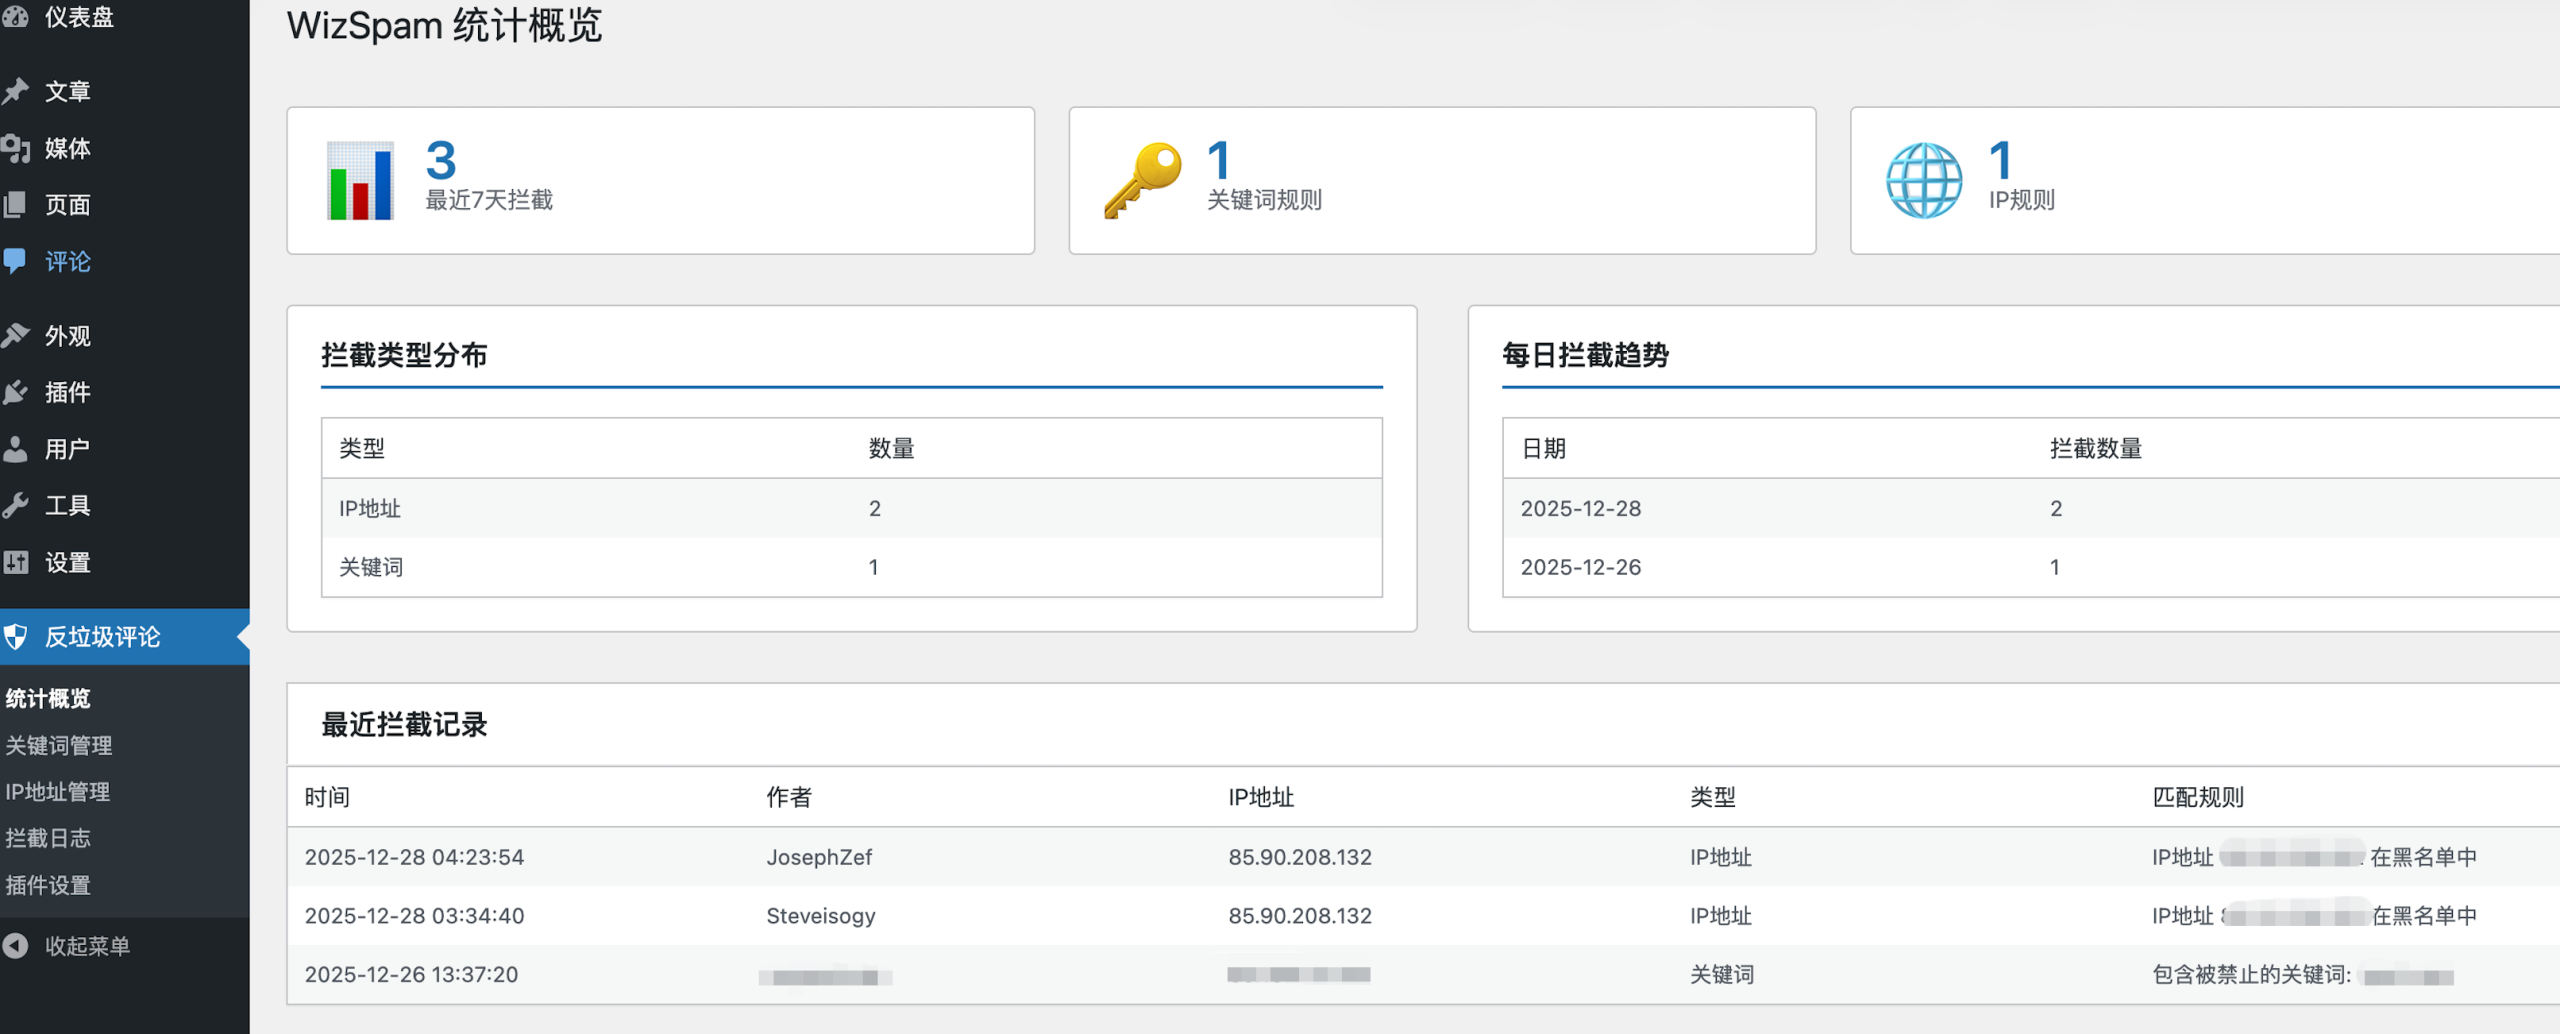2560x1034 pixels.
Task: Click the globe icon on IP规则 card
Action: (1923, 180)
